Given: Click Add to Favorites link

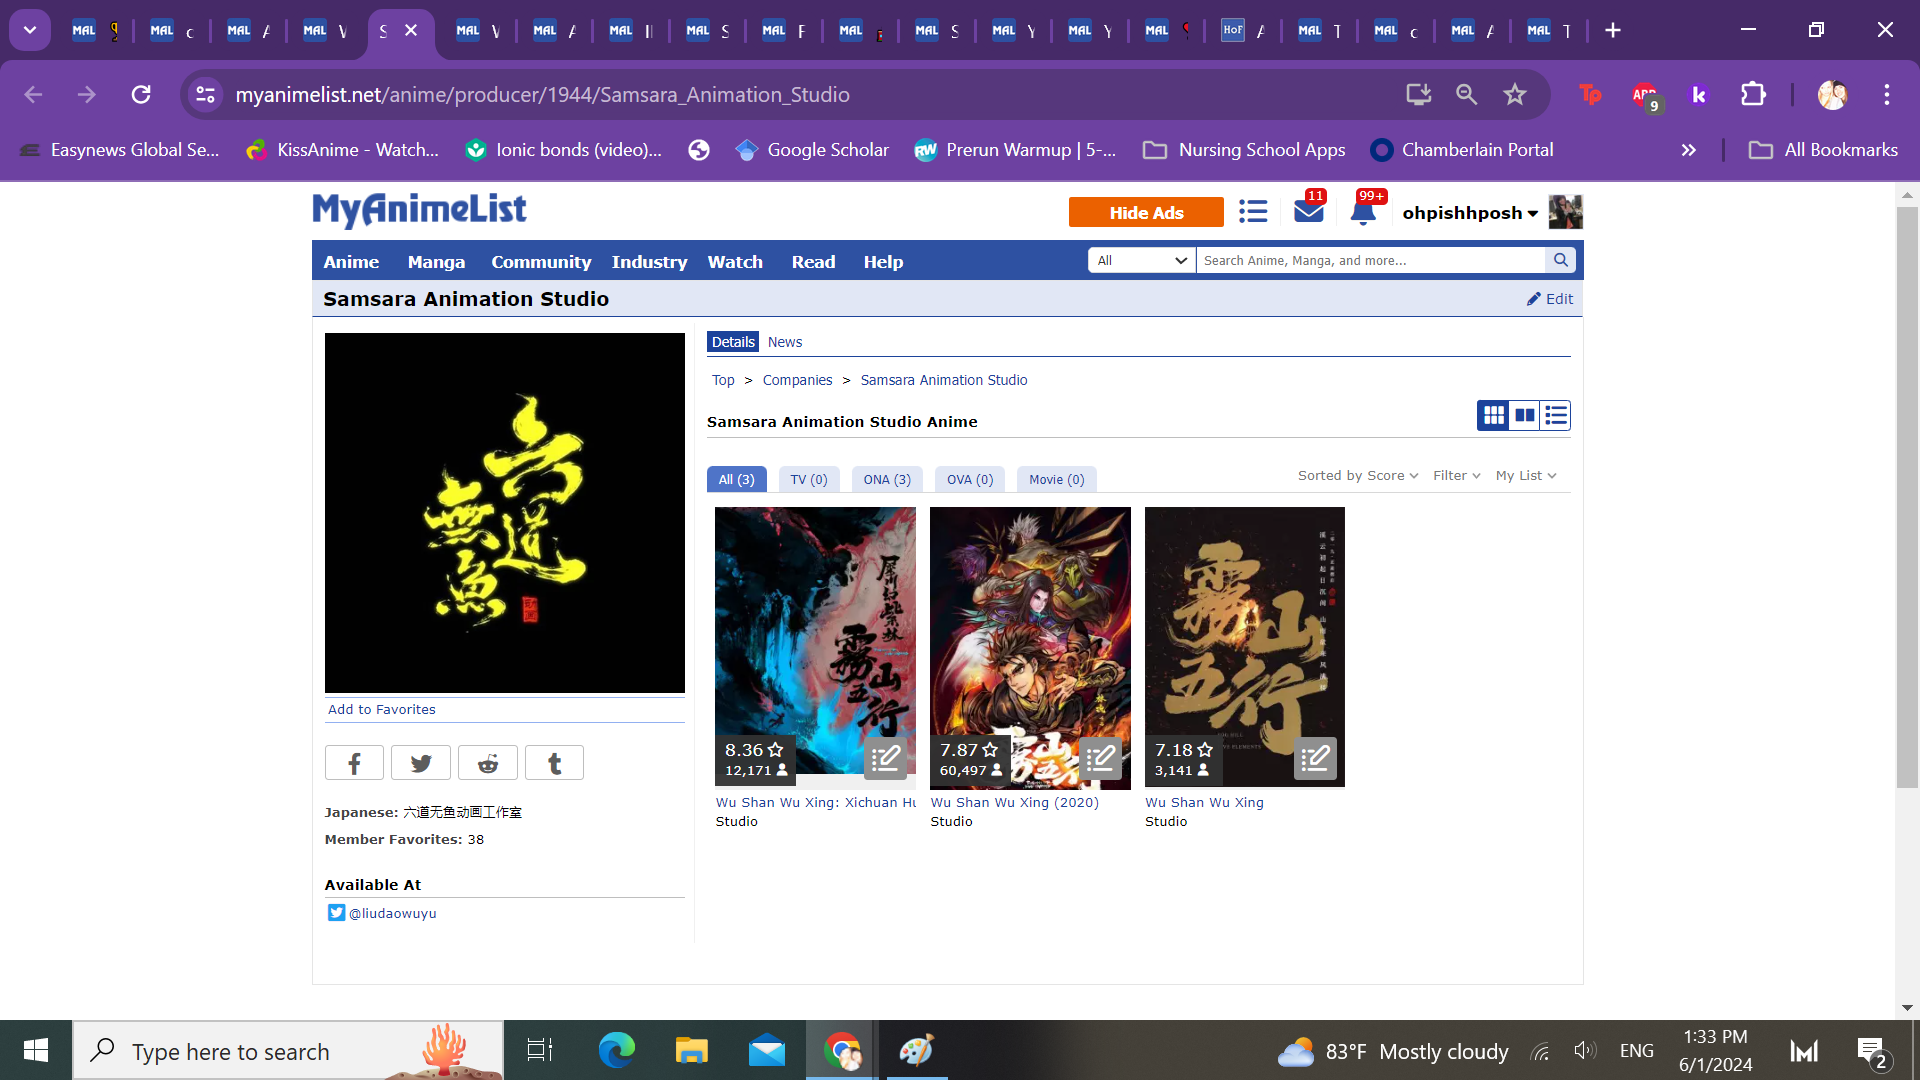Looking at the screenshot, I should (x=382, y=709).
